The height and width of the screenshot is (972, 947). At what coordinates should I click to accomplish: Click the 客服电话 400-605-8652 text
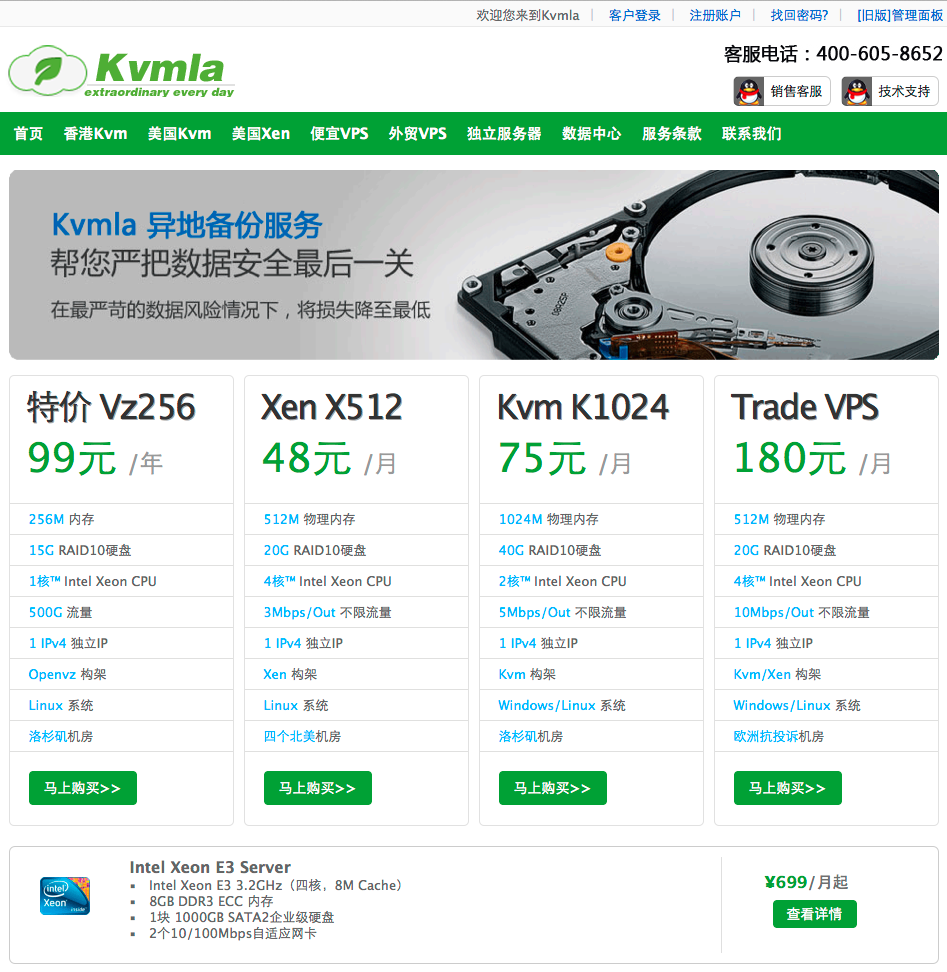[833, 54]
